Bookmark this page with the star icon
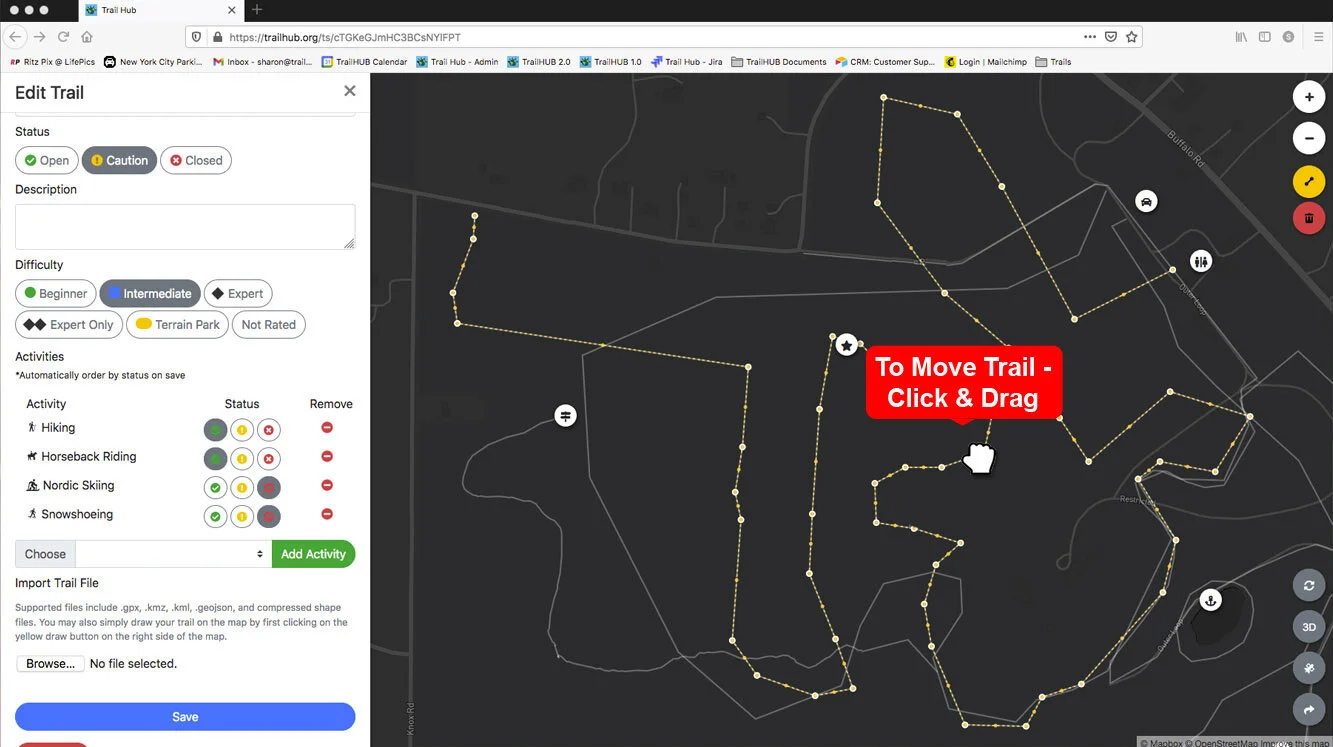Image resolution: width=1333 pixels, height=747 pixels. (1132, 37)
